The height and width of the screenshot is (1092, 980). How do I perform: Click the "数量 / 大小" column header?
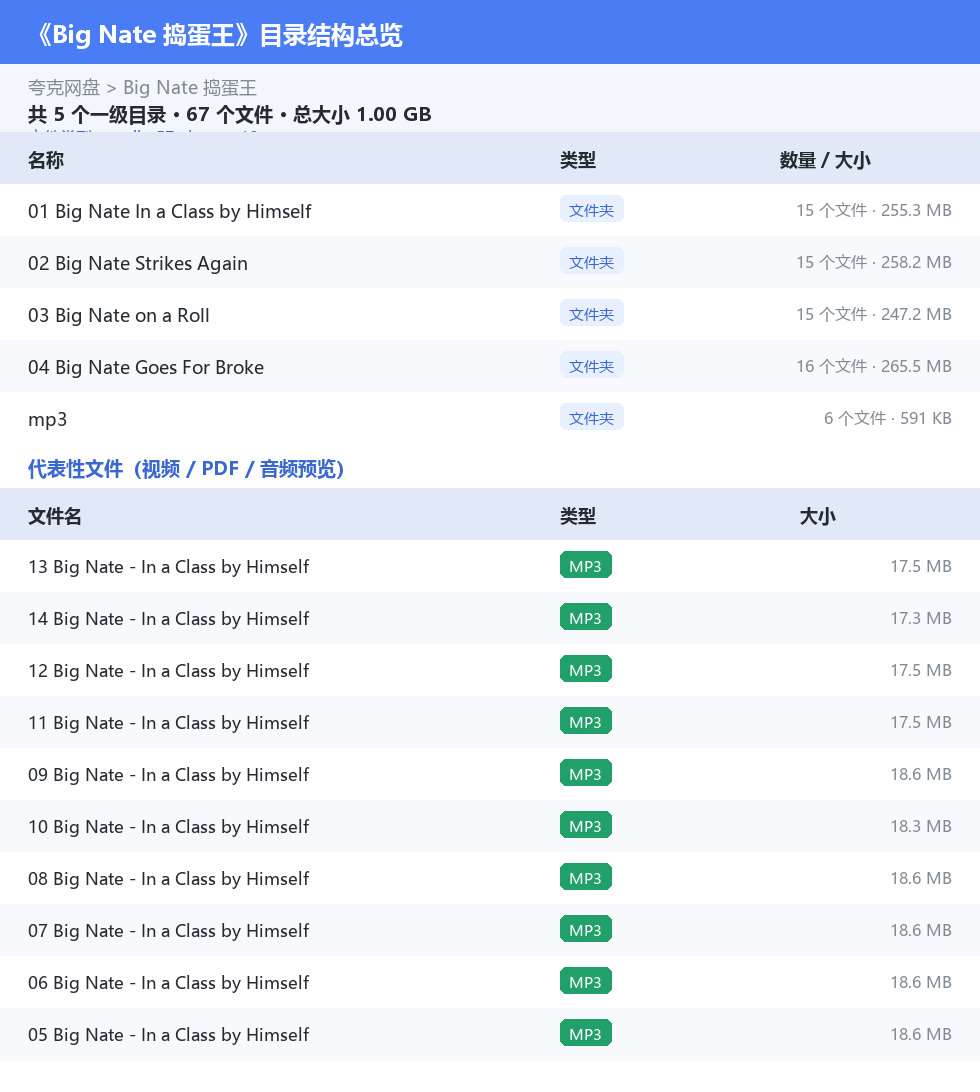(x=825, y=160)
